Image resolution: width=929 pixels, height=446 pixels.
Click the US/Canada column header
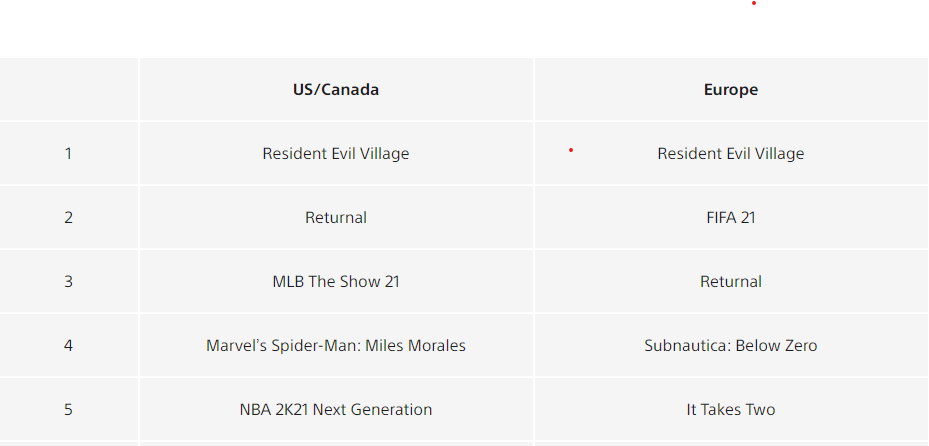(x=336, y=89)
